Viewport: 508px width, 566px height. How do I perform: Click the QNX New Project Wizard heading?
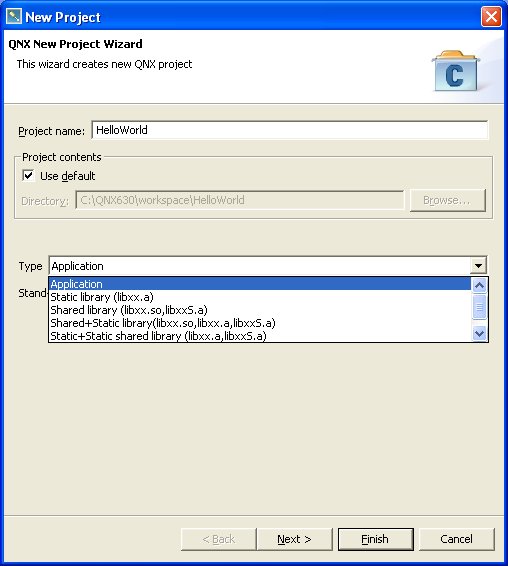coord(75,44)
